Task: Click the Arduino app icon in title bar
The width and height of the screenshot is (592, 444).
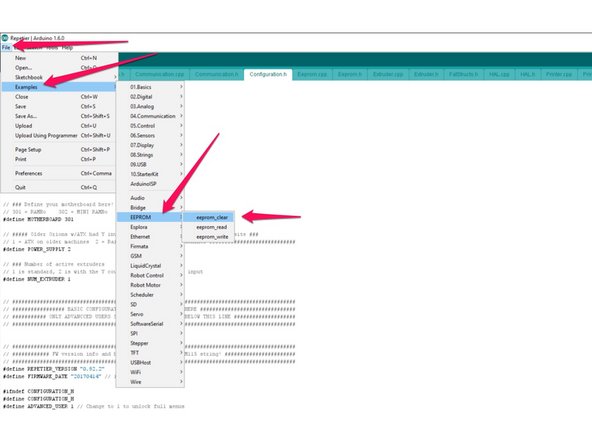Action: 5,38
